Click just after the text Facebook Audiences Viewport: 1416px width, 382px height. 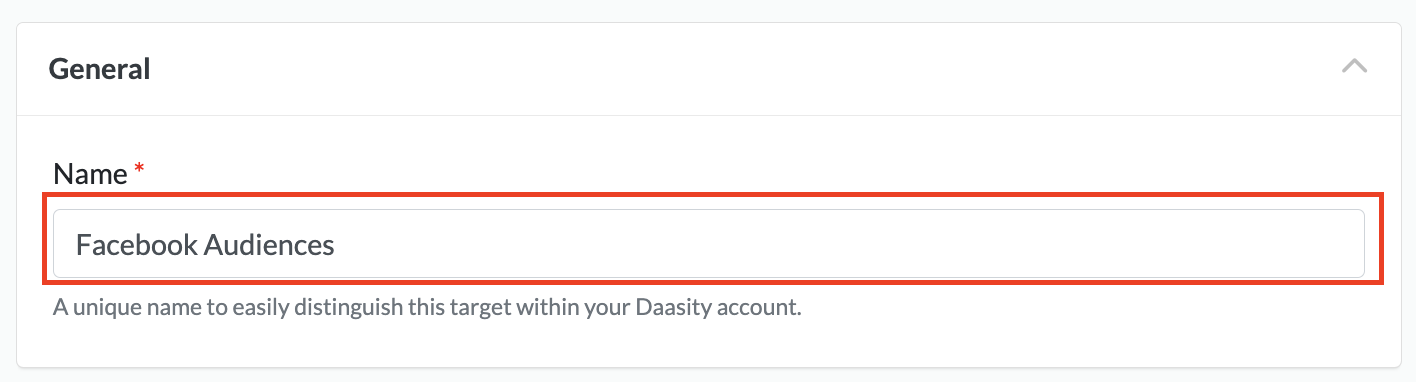tap(338, 244)
